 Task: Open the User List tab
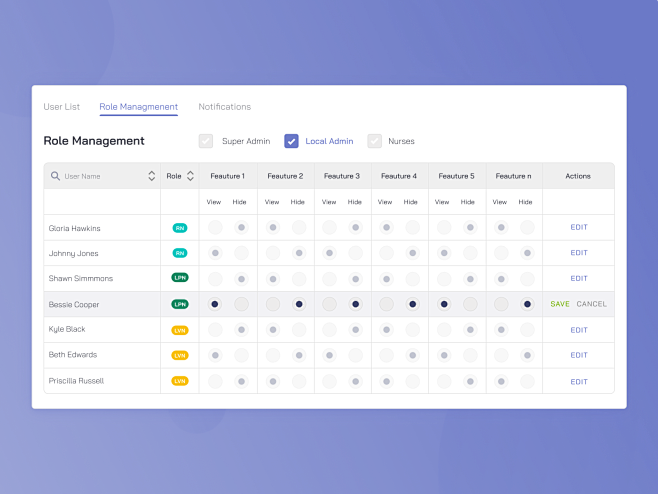click(x=61, y=107)
